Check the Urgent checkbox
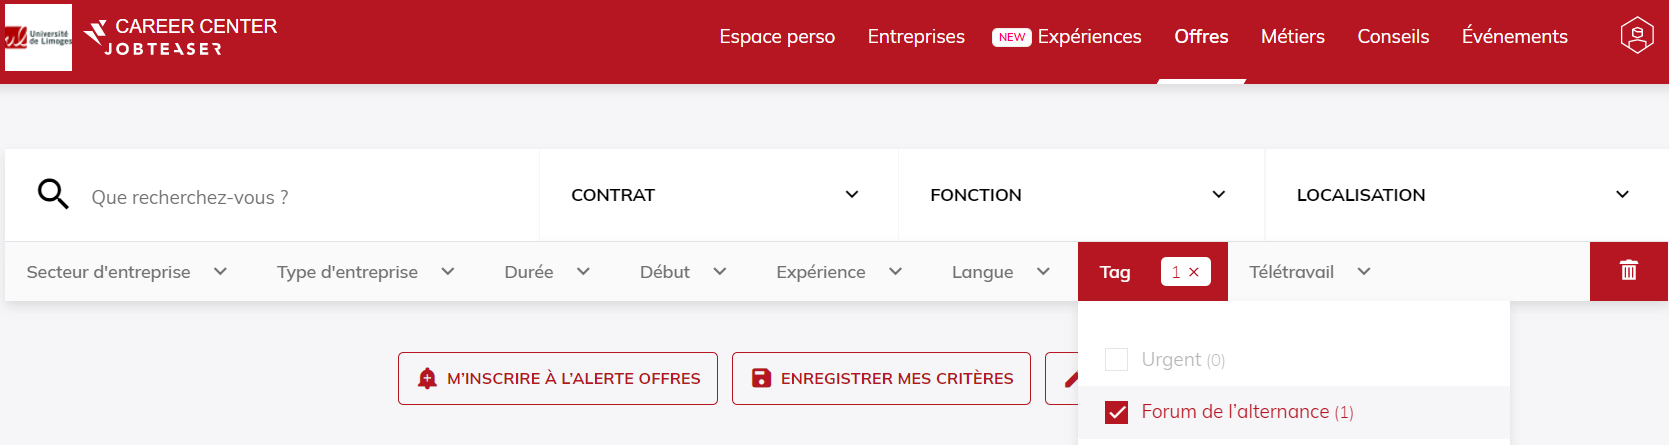The width and height of the screenshot is (1669, 445). tap(1116, 359)
